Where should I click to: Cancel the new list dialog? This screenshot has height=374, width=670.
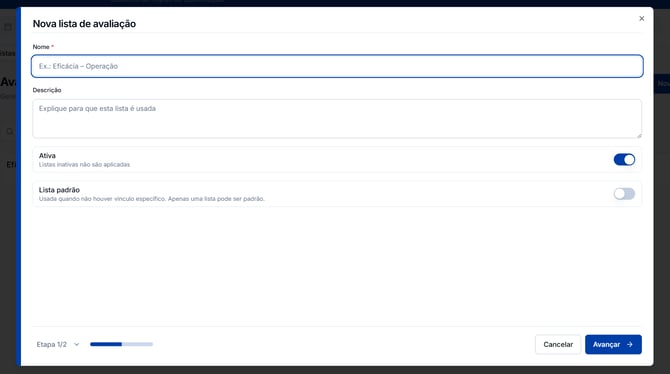(558, 344)
